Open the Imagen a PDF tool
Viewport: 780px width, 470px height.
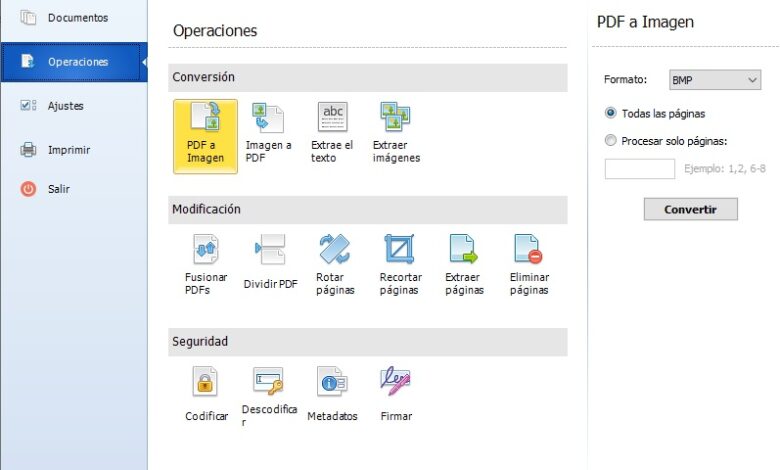[x=268, y=132]
